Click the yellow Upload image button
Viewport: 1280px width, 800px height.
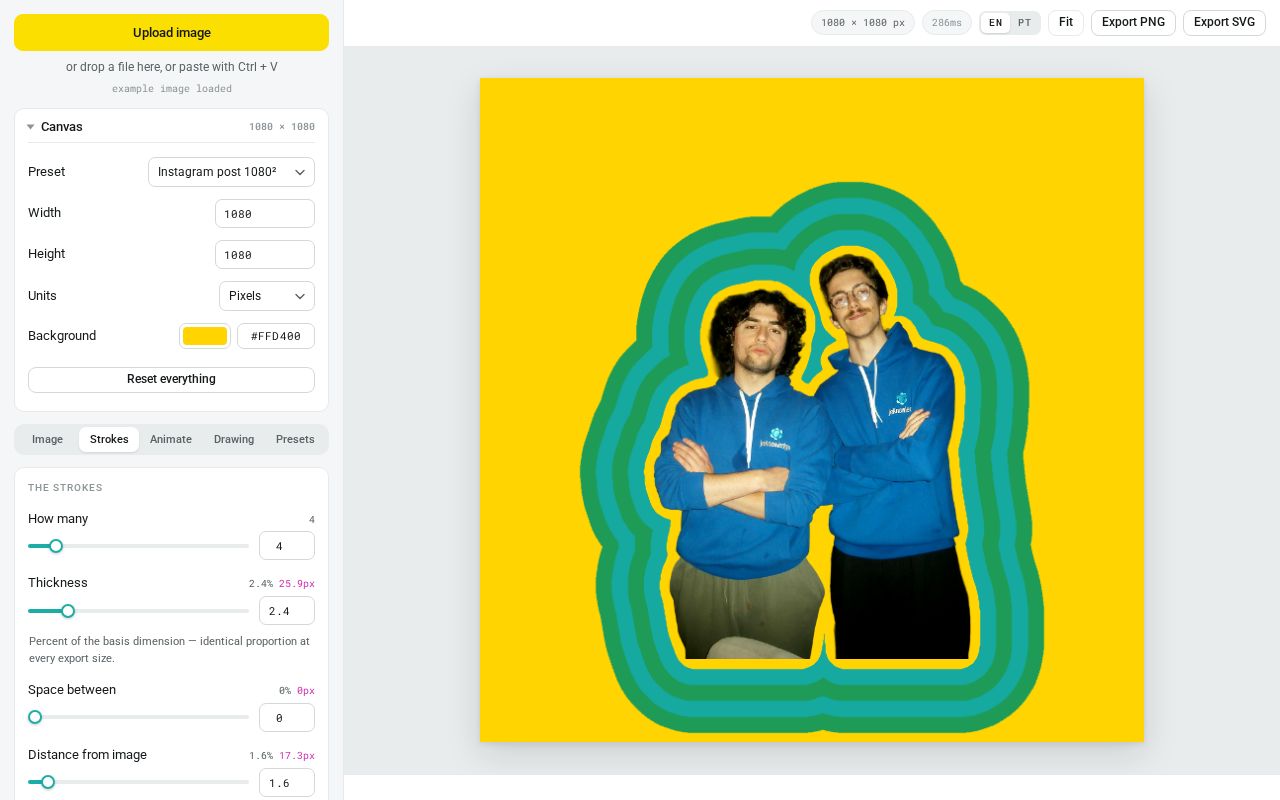point(171,32)
